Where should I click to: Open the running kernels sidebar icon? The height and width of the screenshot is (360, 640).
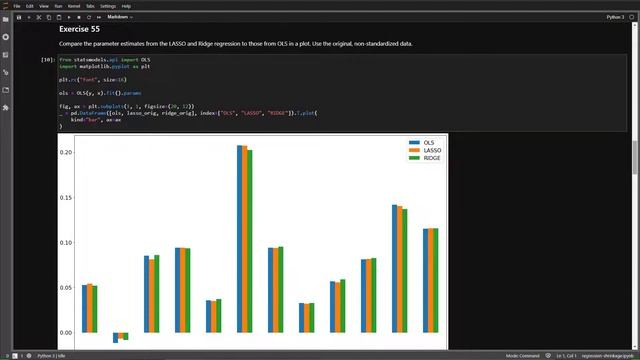coord(6,37)
